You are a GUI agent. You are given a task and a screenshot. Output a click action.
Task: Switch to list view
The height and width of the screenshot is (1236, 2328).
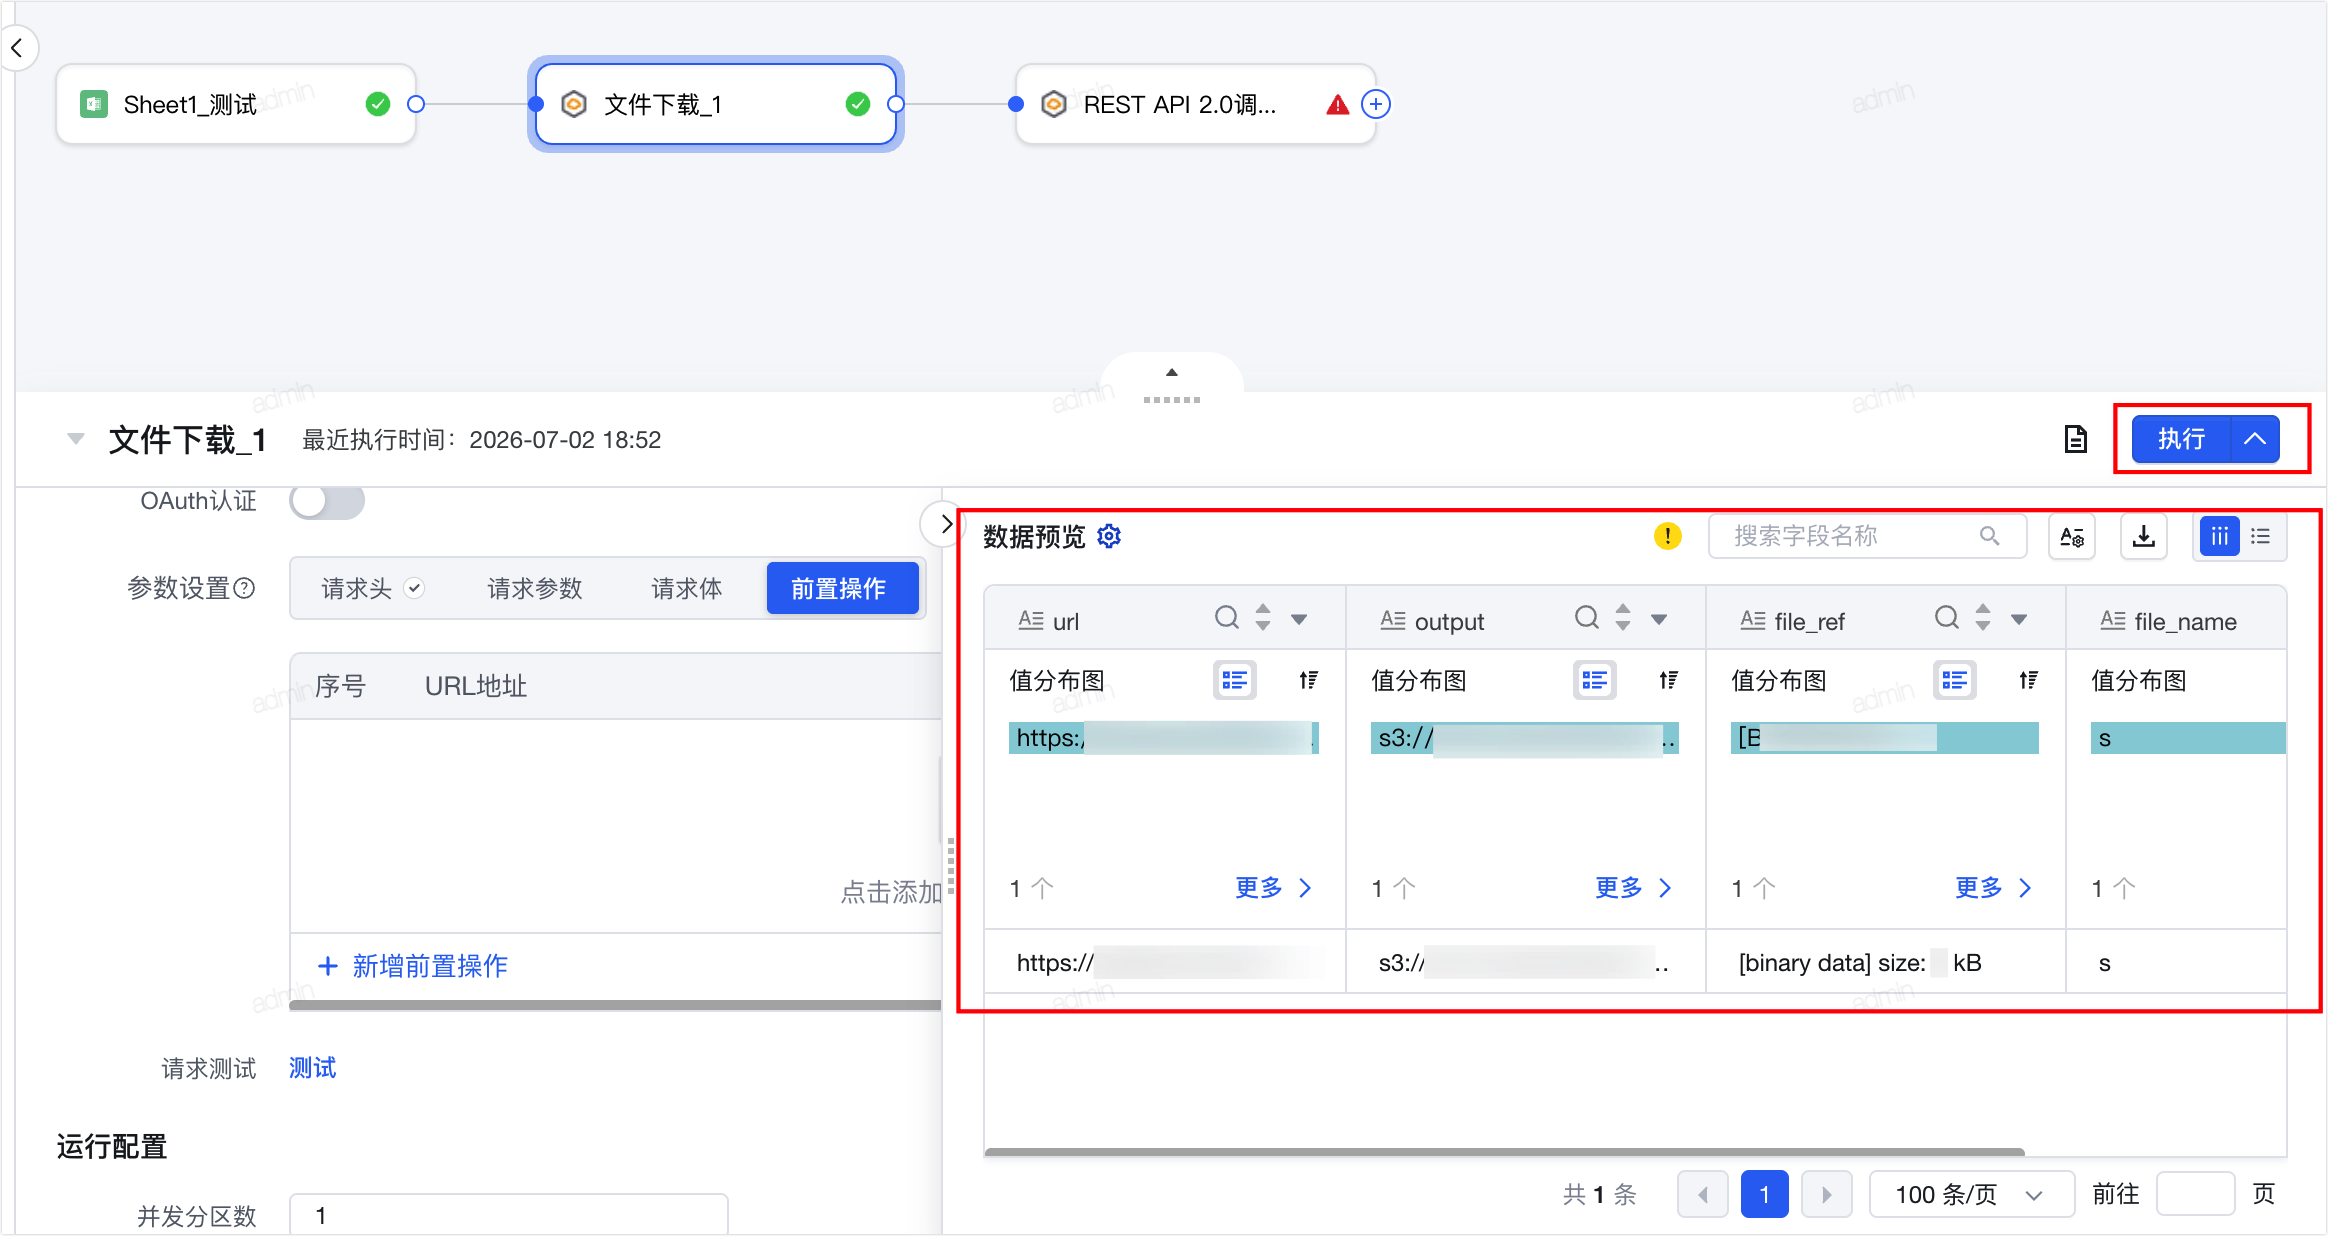[2260, 537]
